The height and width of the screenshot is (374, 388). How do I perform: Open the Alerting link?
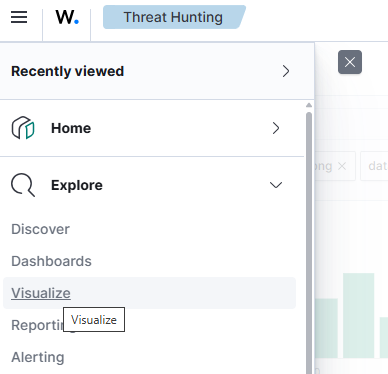(x=38, y=357)
